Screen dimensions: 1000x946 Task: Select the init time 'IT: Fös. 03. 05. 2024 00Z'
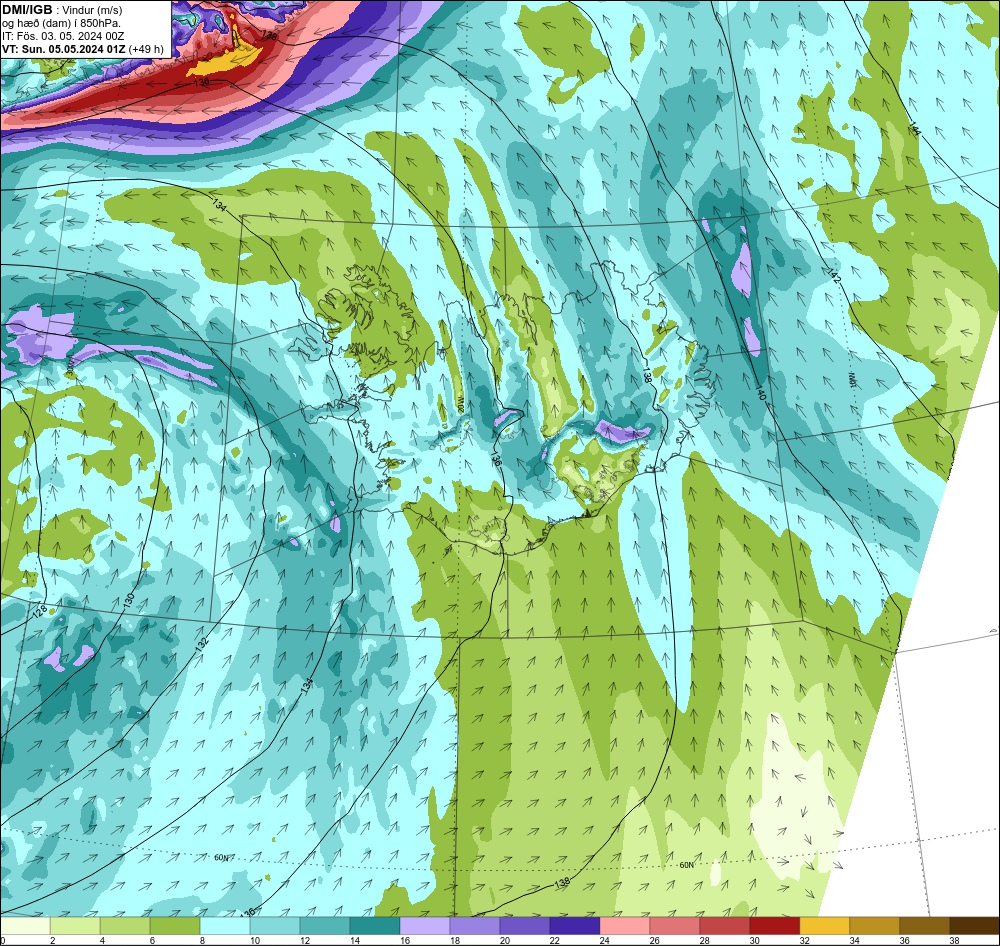(x=63, y=36)
